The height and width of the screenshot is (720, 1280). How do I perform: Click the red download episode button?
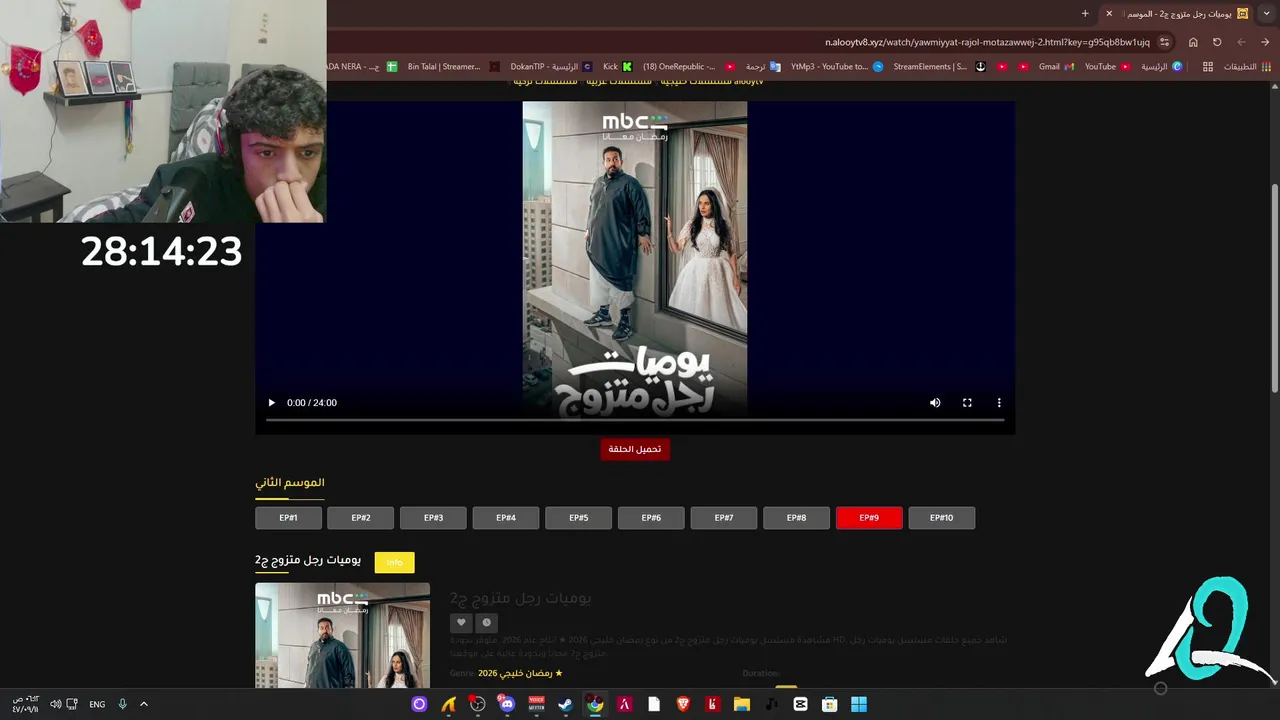tap(635, 449)
